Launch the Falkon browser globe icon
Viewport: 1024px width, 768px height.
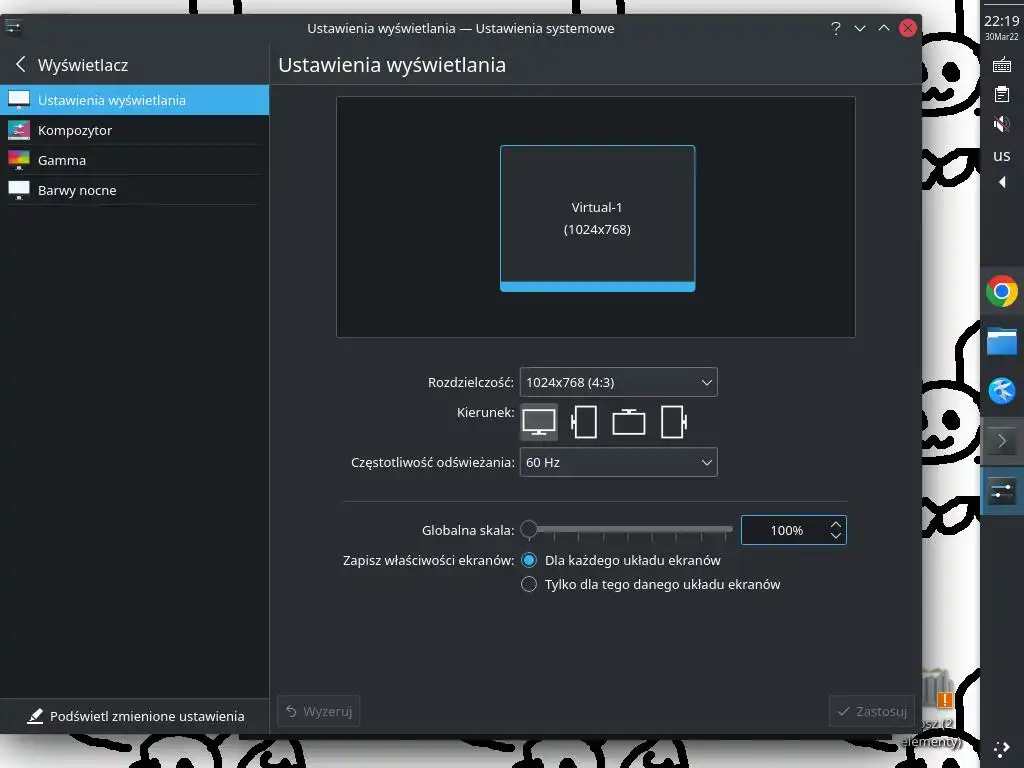[1002, 391]
